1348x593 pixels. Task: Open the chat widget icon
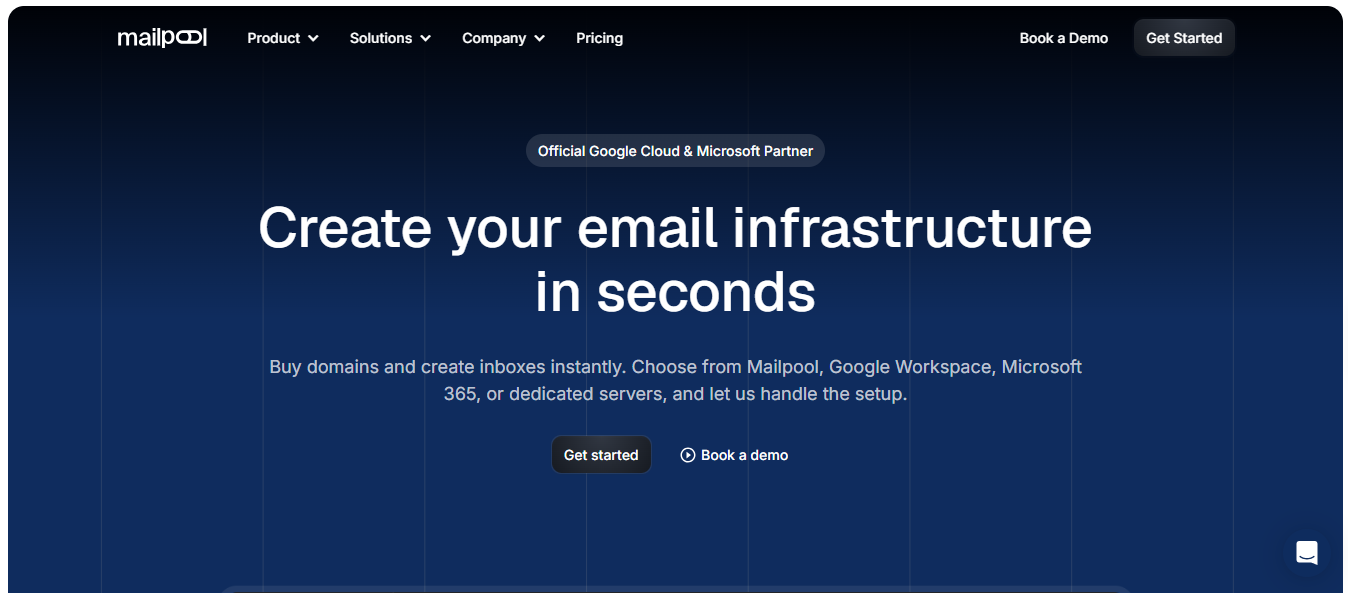[x=1306, y=552]
